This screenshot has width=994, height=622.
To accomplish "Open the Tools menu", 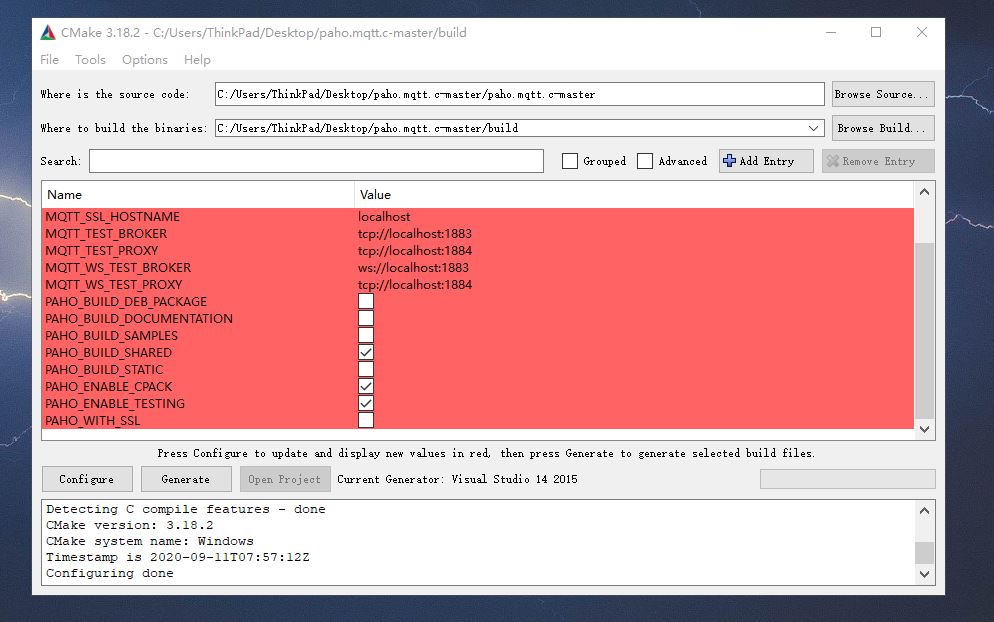I will [x=90, y=60].
